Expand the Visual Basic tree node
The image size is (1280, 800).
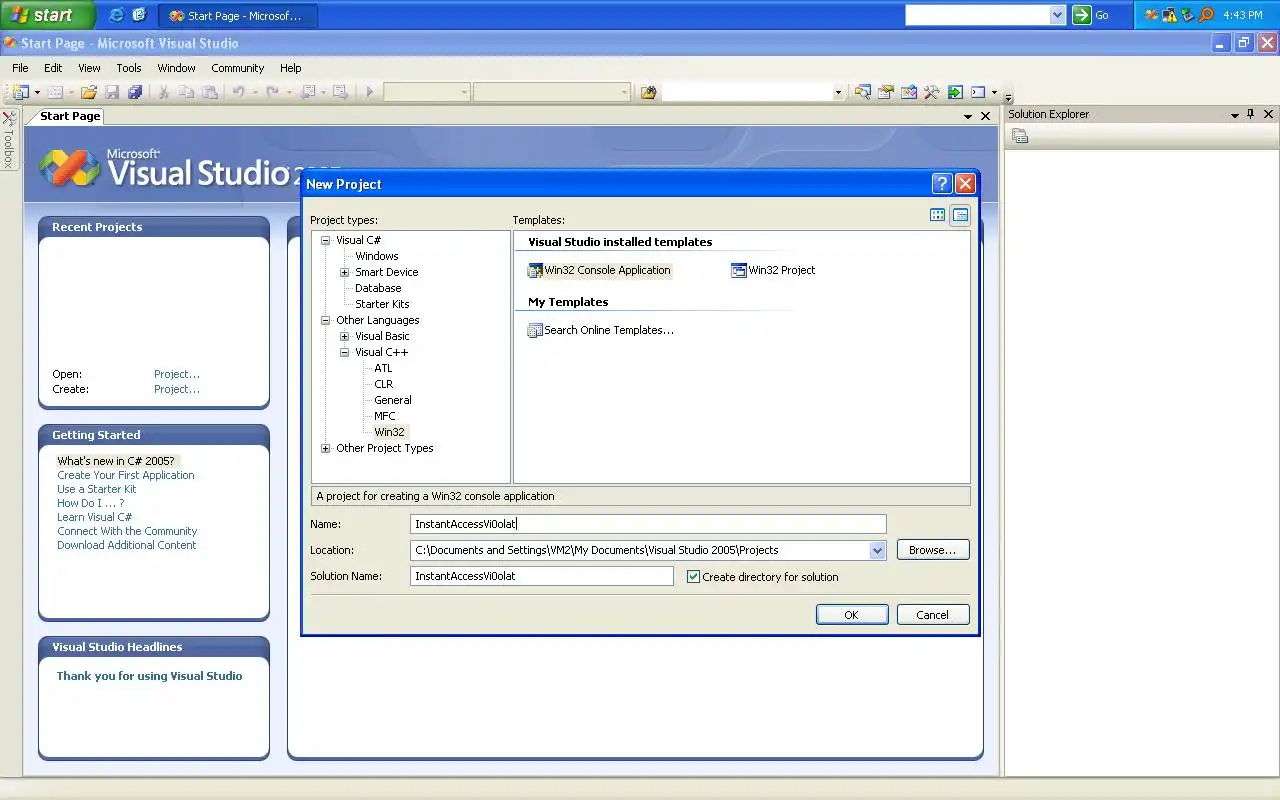[x=345, y=336]
